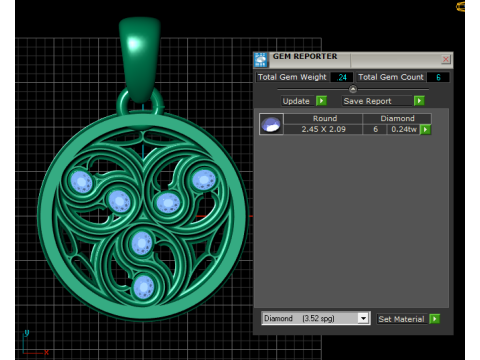Viewport: 480px width, 360px height.
Task: Click the green arrow at the end of the Diamond row
Action: pos(425,129)
